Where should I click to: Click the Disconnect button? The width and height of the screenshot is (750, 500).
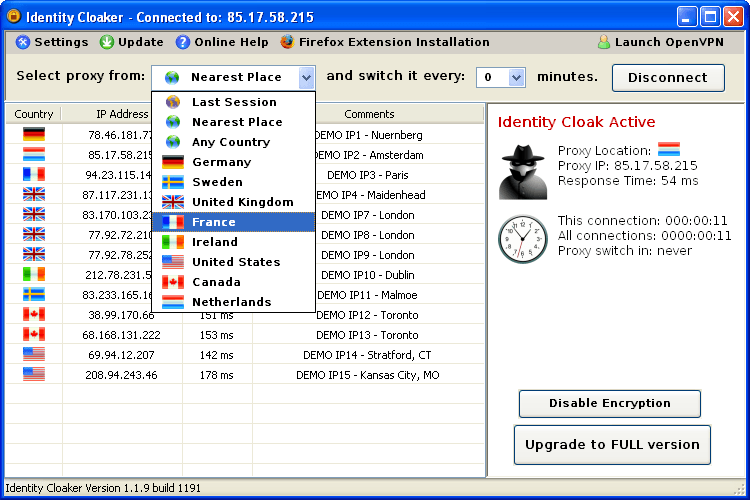coord(668,78)
